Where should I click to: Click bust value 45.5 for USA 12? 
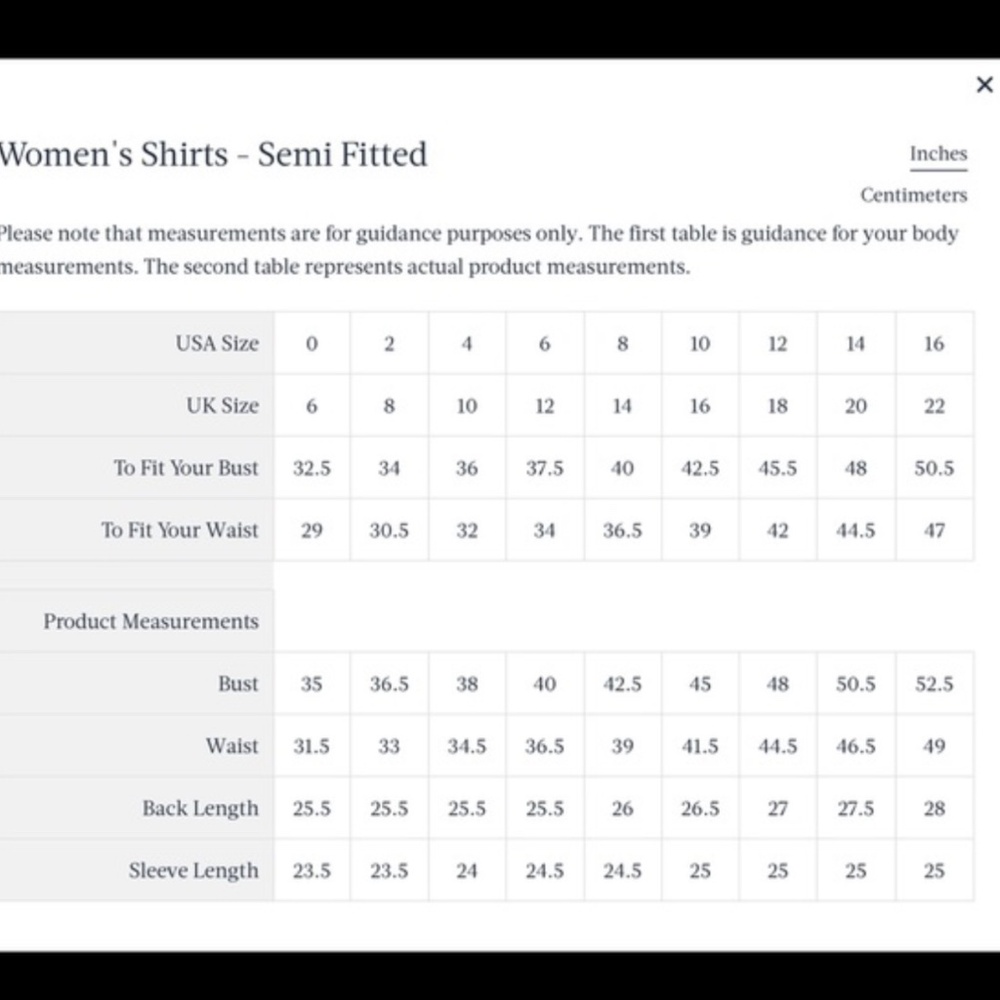[777, 468]
